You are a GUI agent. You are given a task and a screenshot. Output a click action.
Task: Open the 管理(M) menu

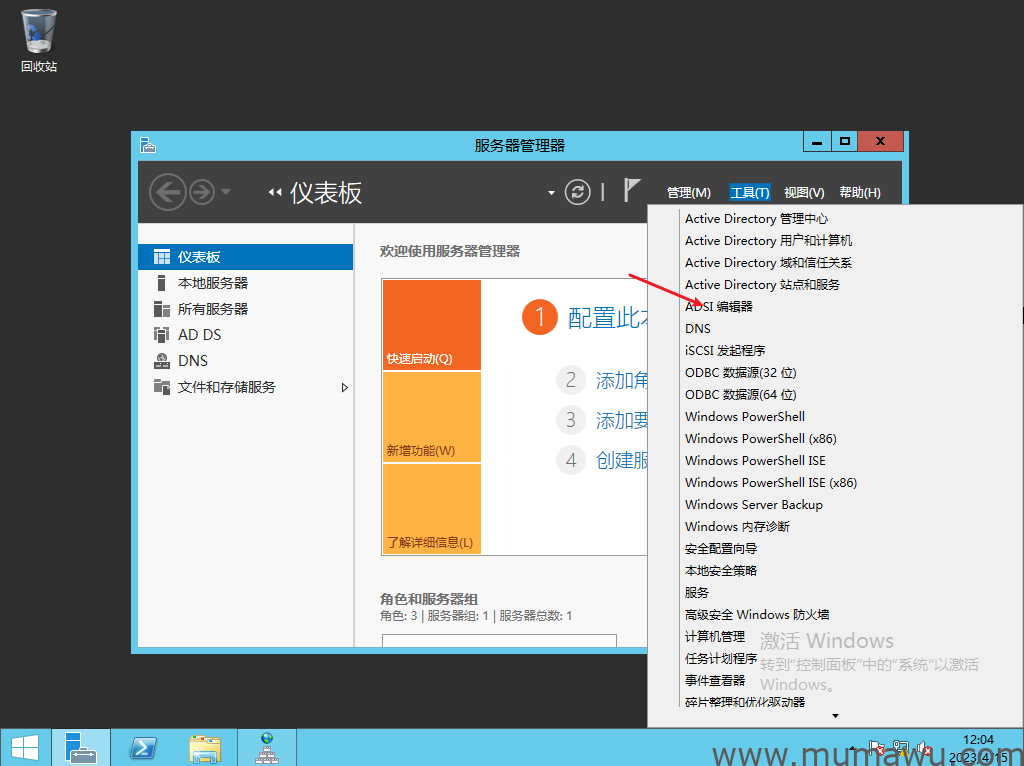pyautogui.click(x=689, y=193)
